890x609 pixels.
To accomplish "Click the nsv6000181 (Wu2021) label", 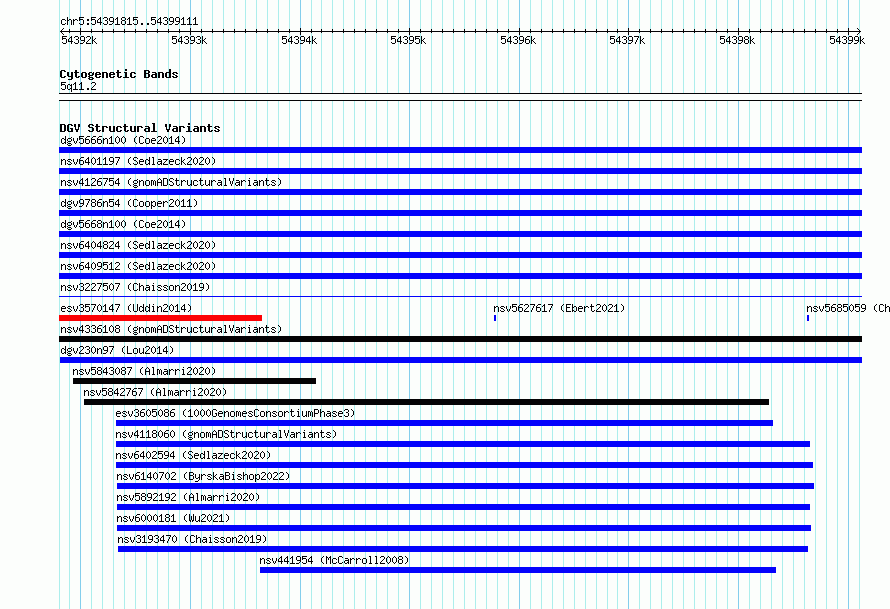I will tap(173, 518).
